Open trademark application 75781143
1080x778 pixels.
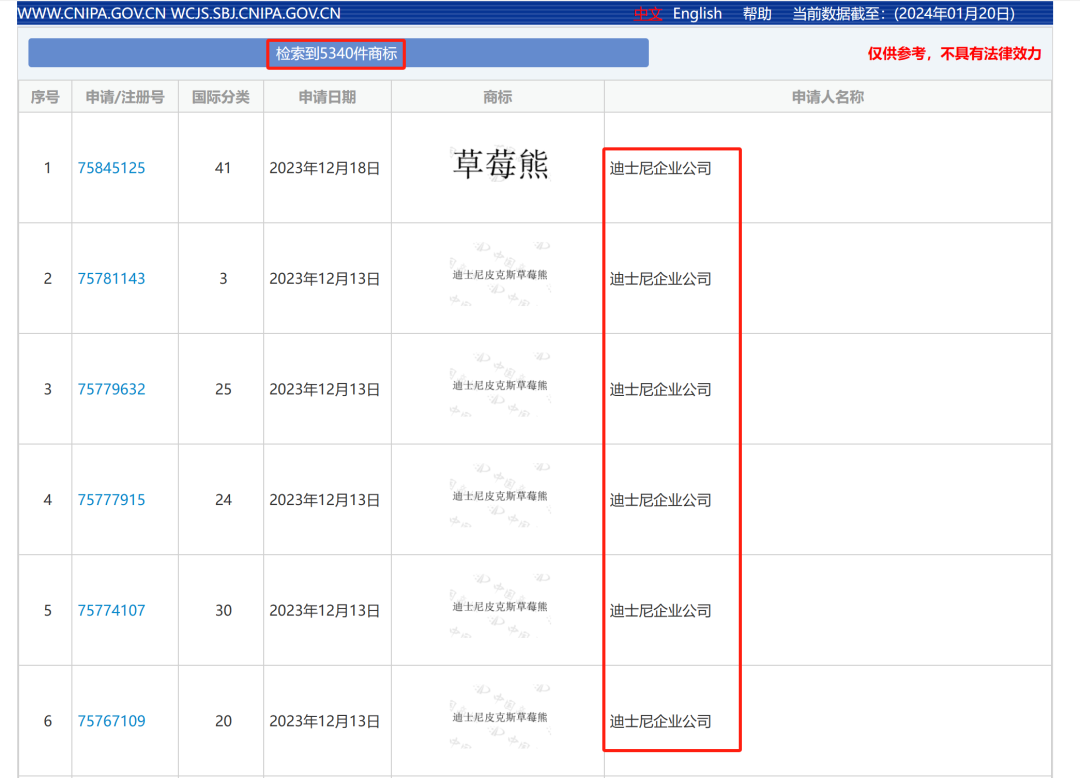(111, 279)
